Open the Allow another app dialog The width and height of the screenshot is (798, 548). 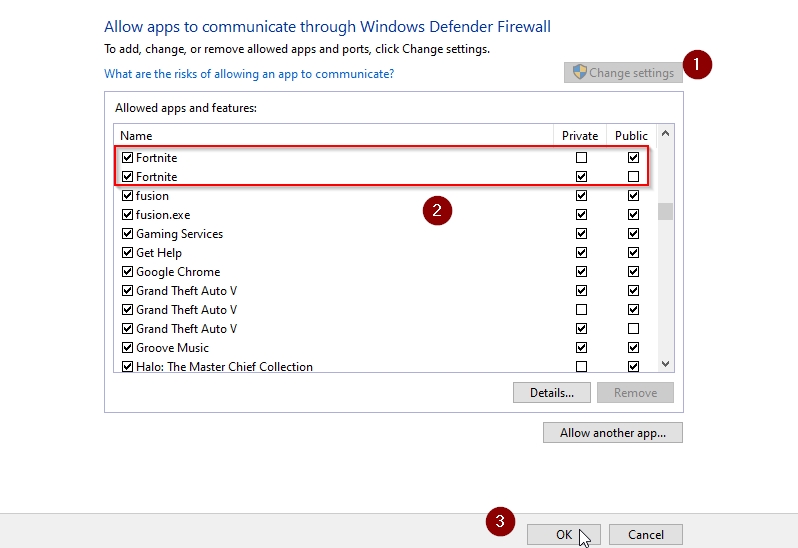tap(613, 432)
